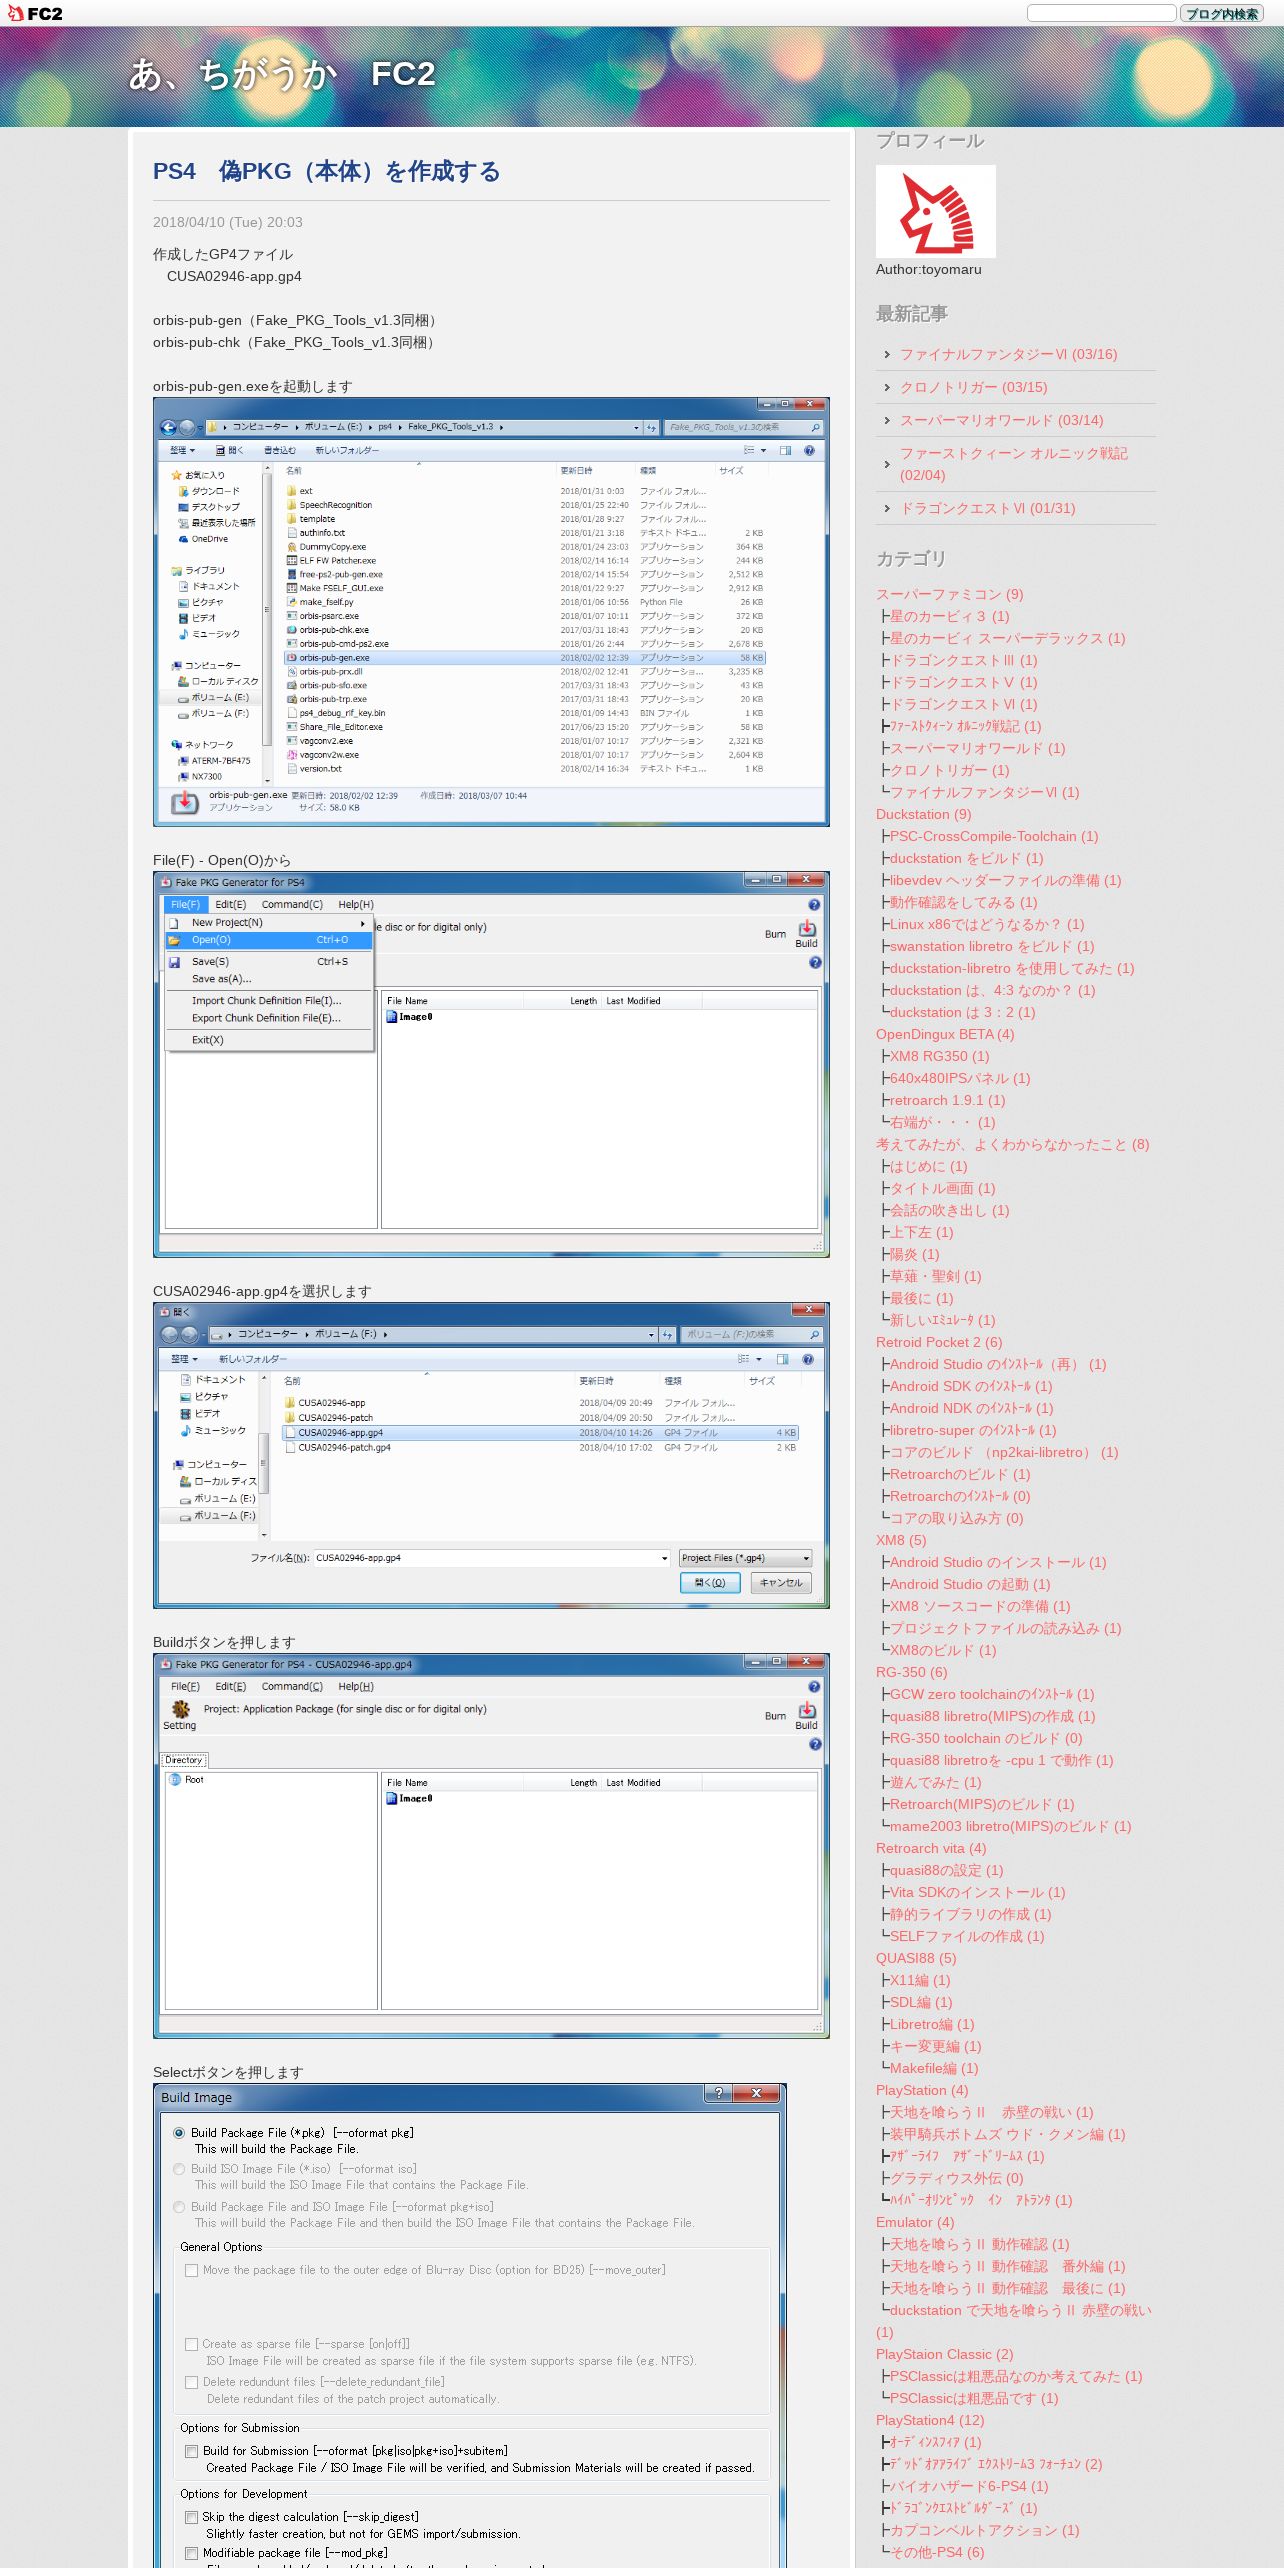Open the PSC-CrossCompile-Toolchain (1) link
This screenshot has width=1284, height=2568.
[994, 836]
